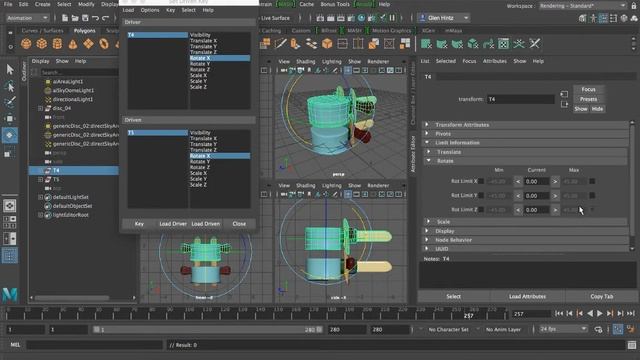640x360 pixels.
Task: Click frame 257 marker on time slider
Action: pos(469,316)
